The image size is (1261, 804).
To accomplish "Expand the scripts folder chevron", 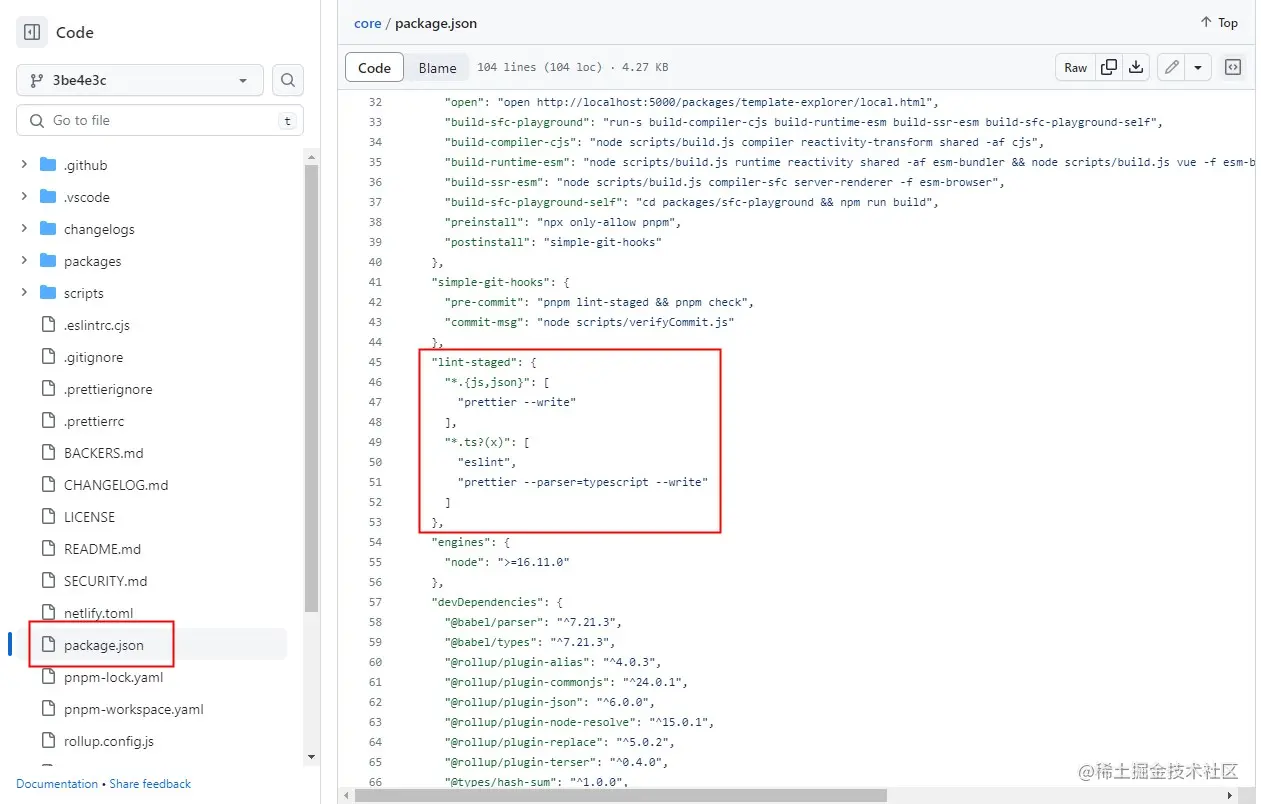I will (24, 293).
